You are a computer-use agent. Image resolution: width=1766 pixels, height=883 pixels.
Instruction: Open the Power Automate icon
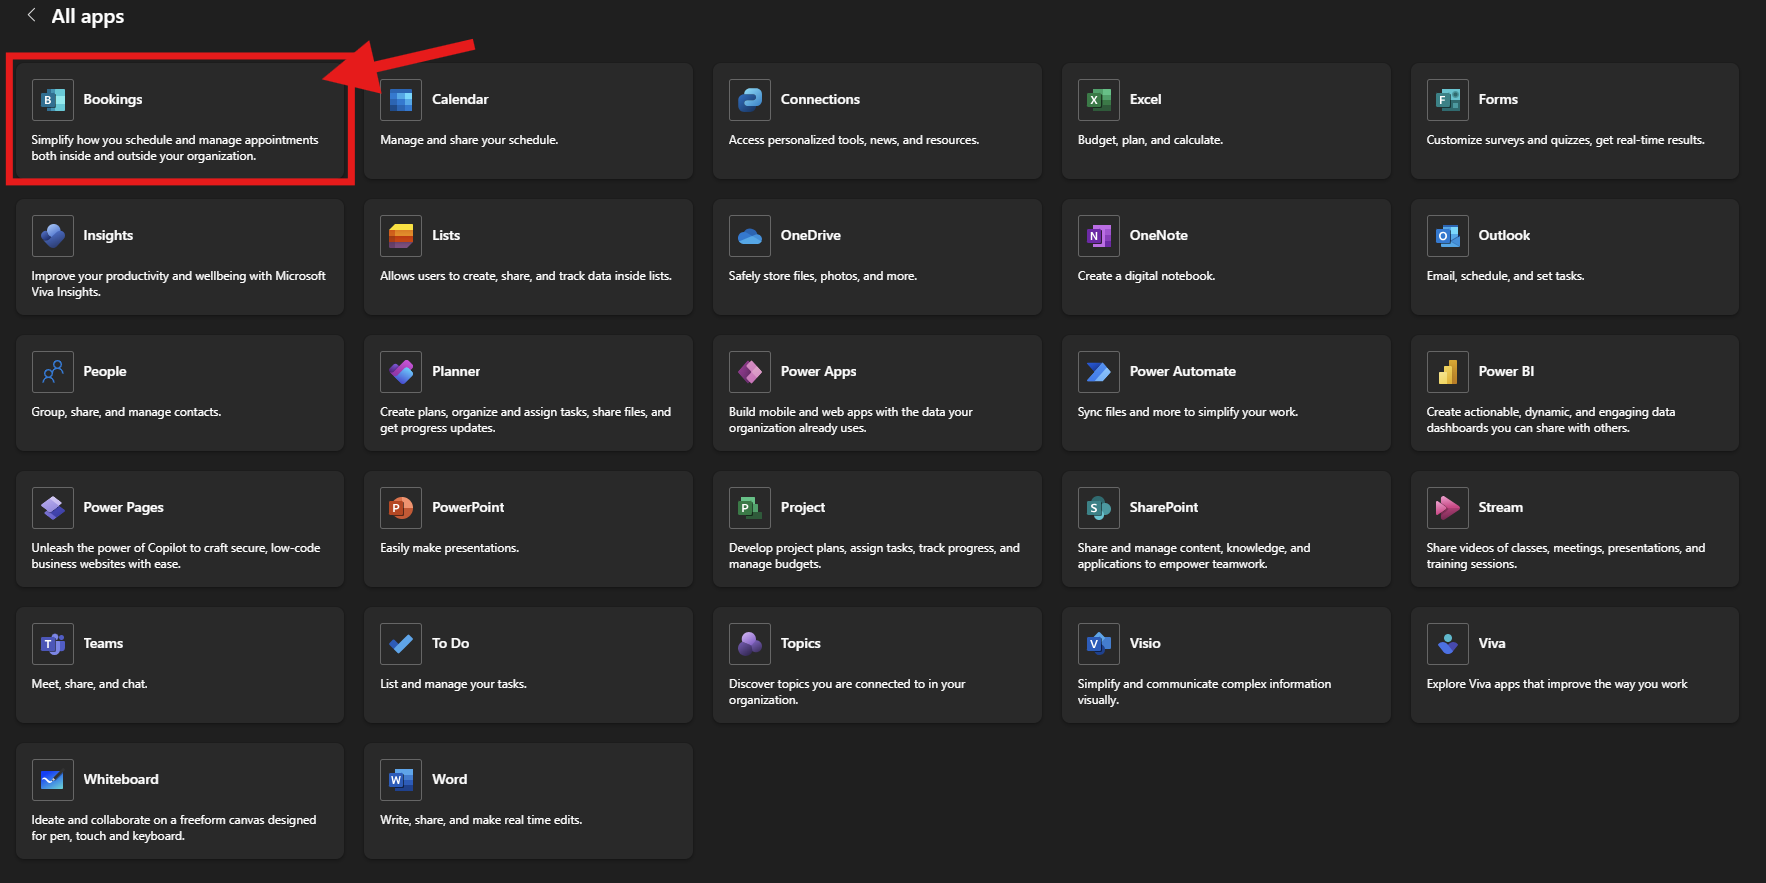click(x=1099, y=372)
